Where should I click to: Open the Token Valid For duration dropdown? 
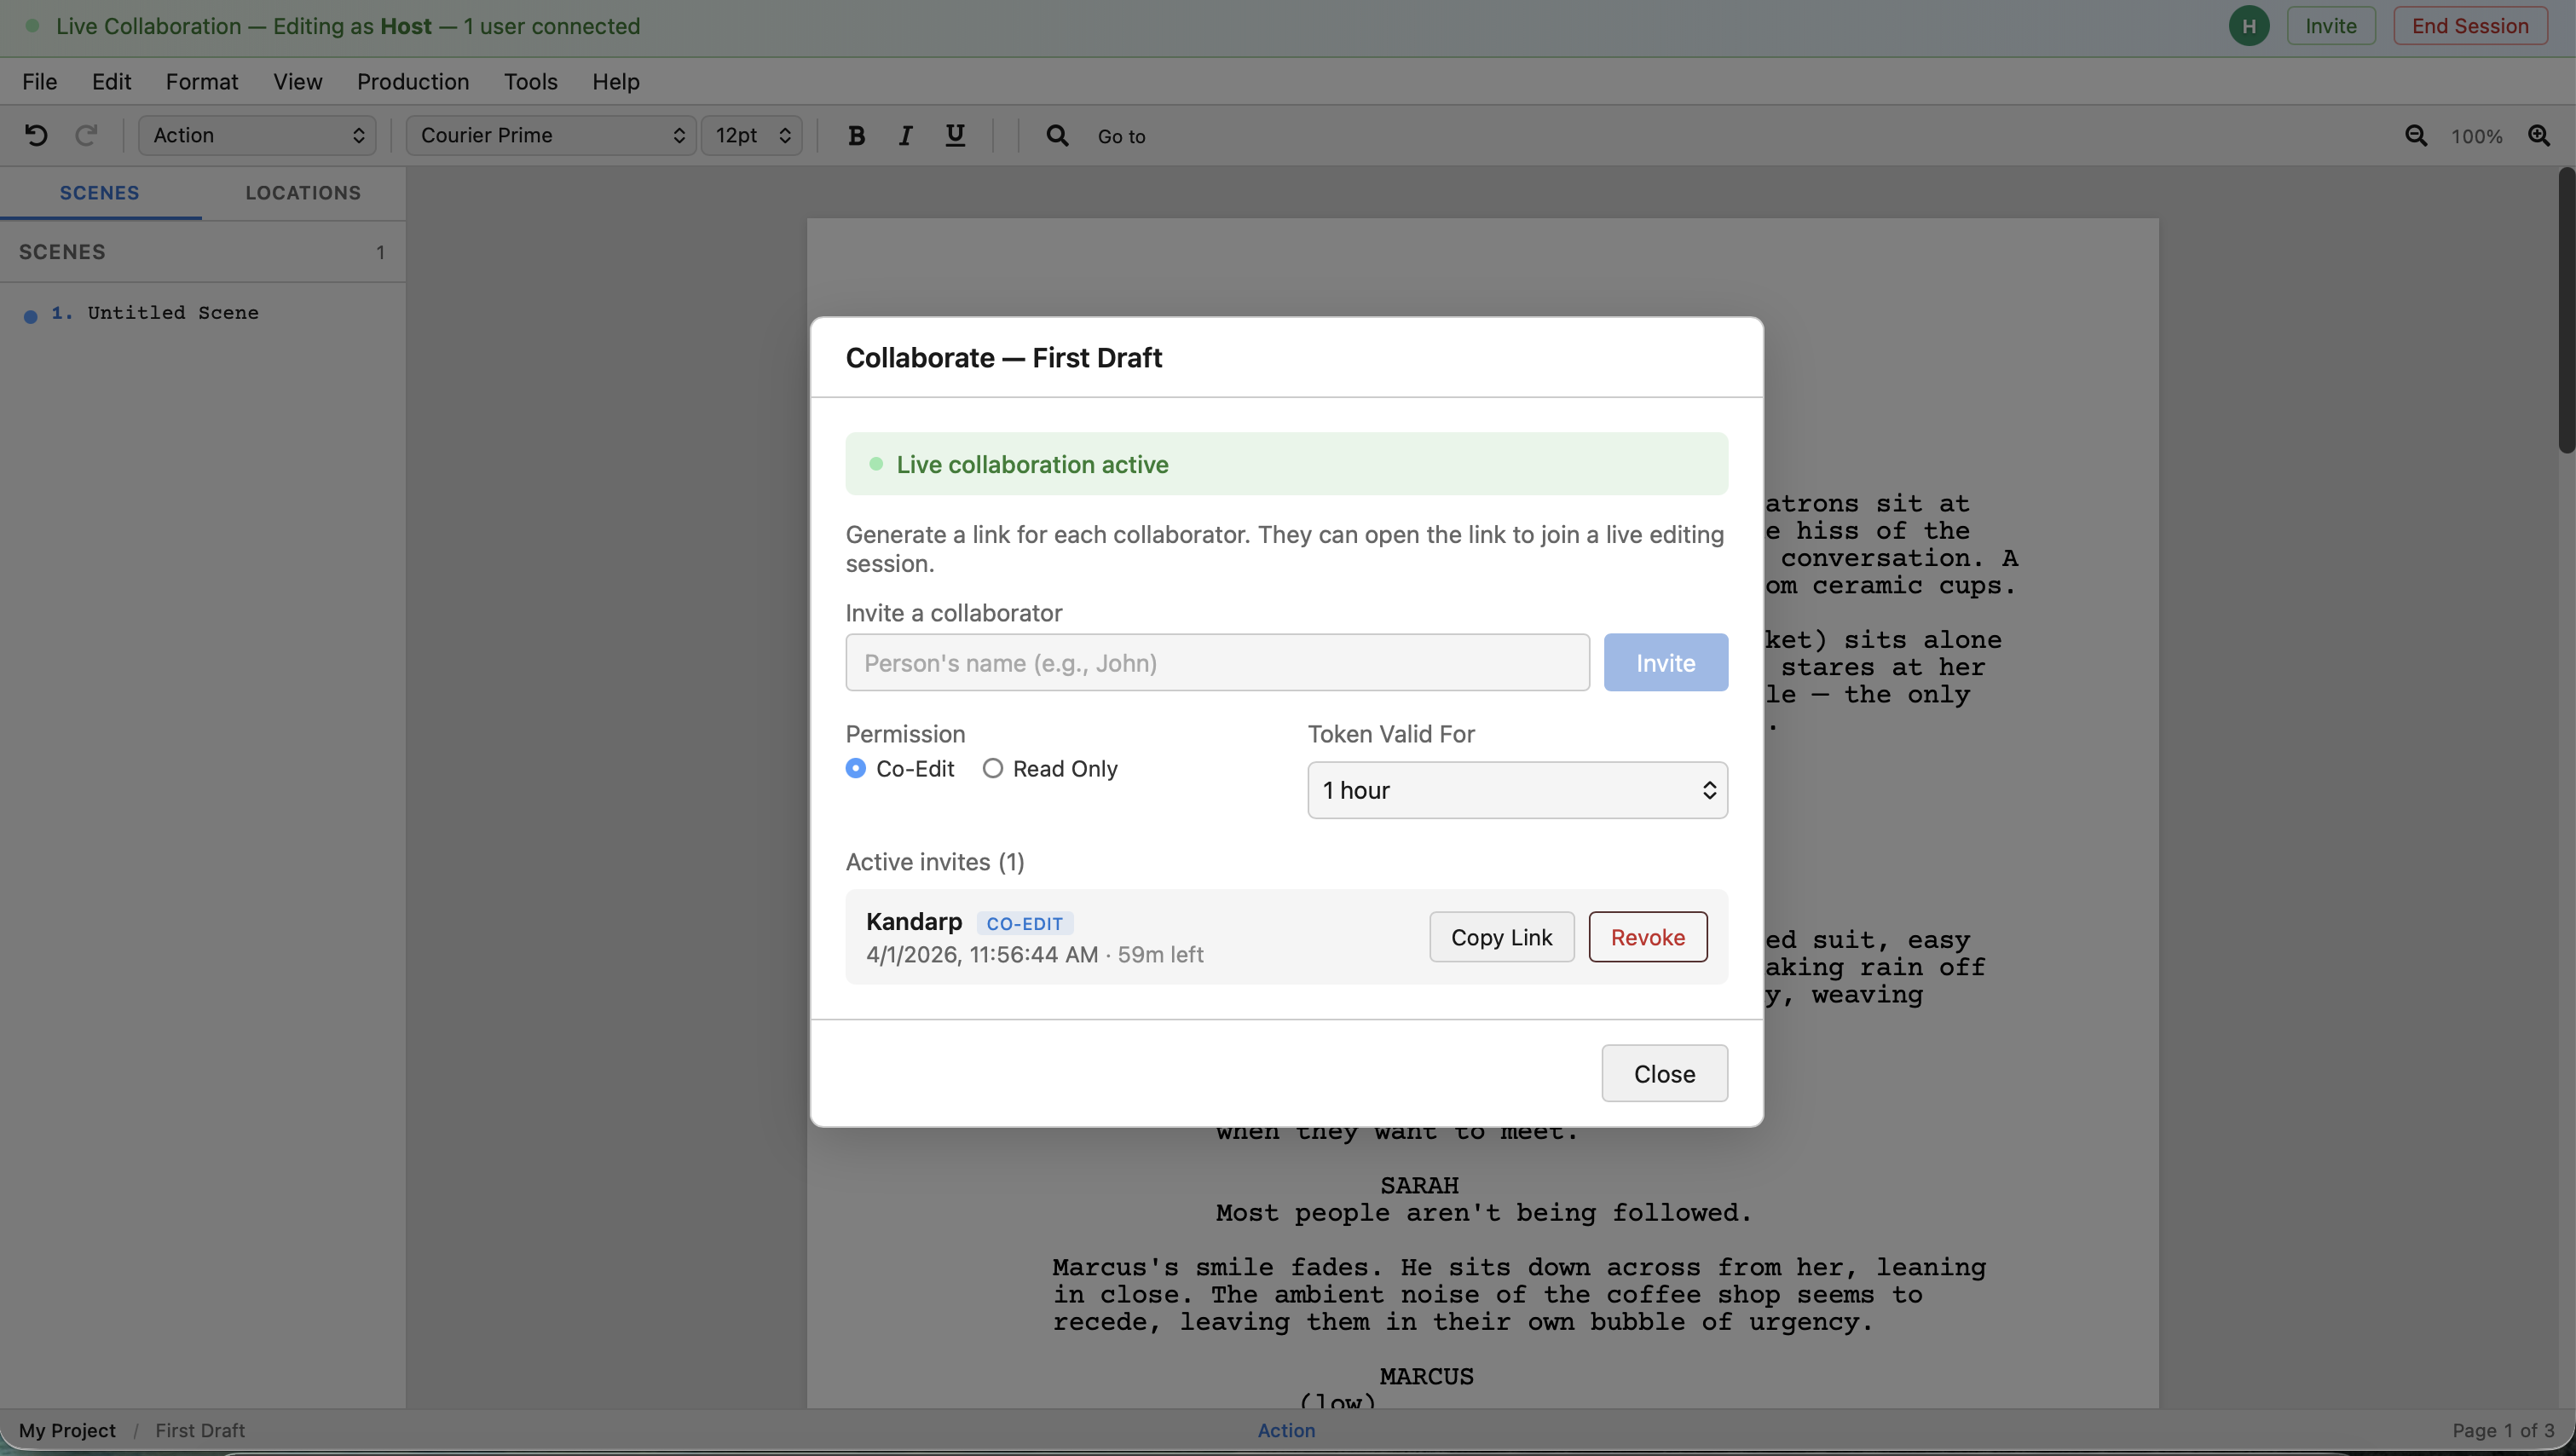click(1516, 790)
